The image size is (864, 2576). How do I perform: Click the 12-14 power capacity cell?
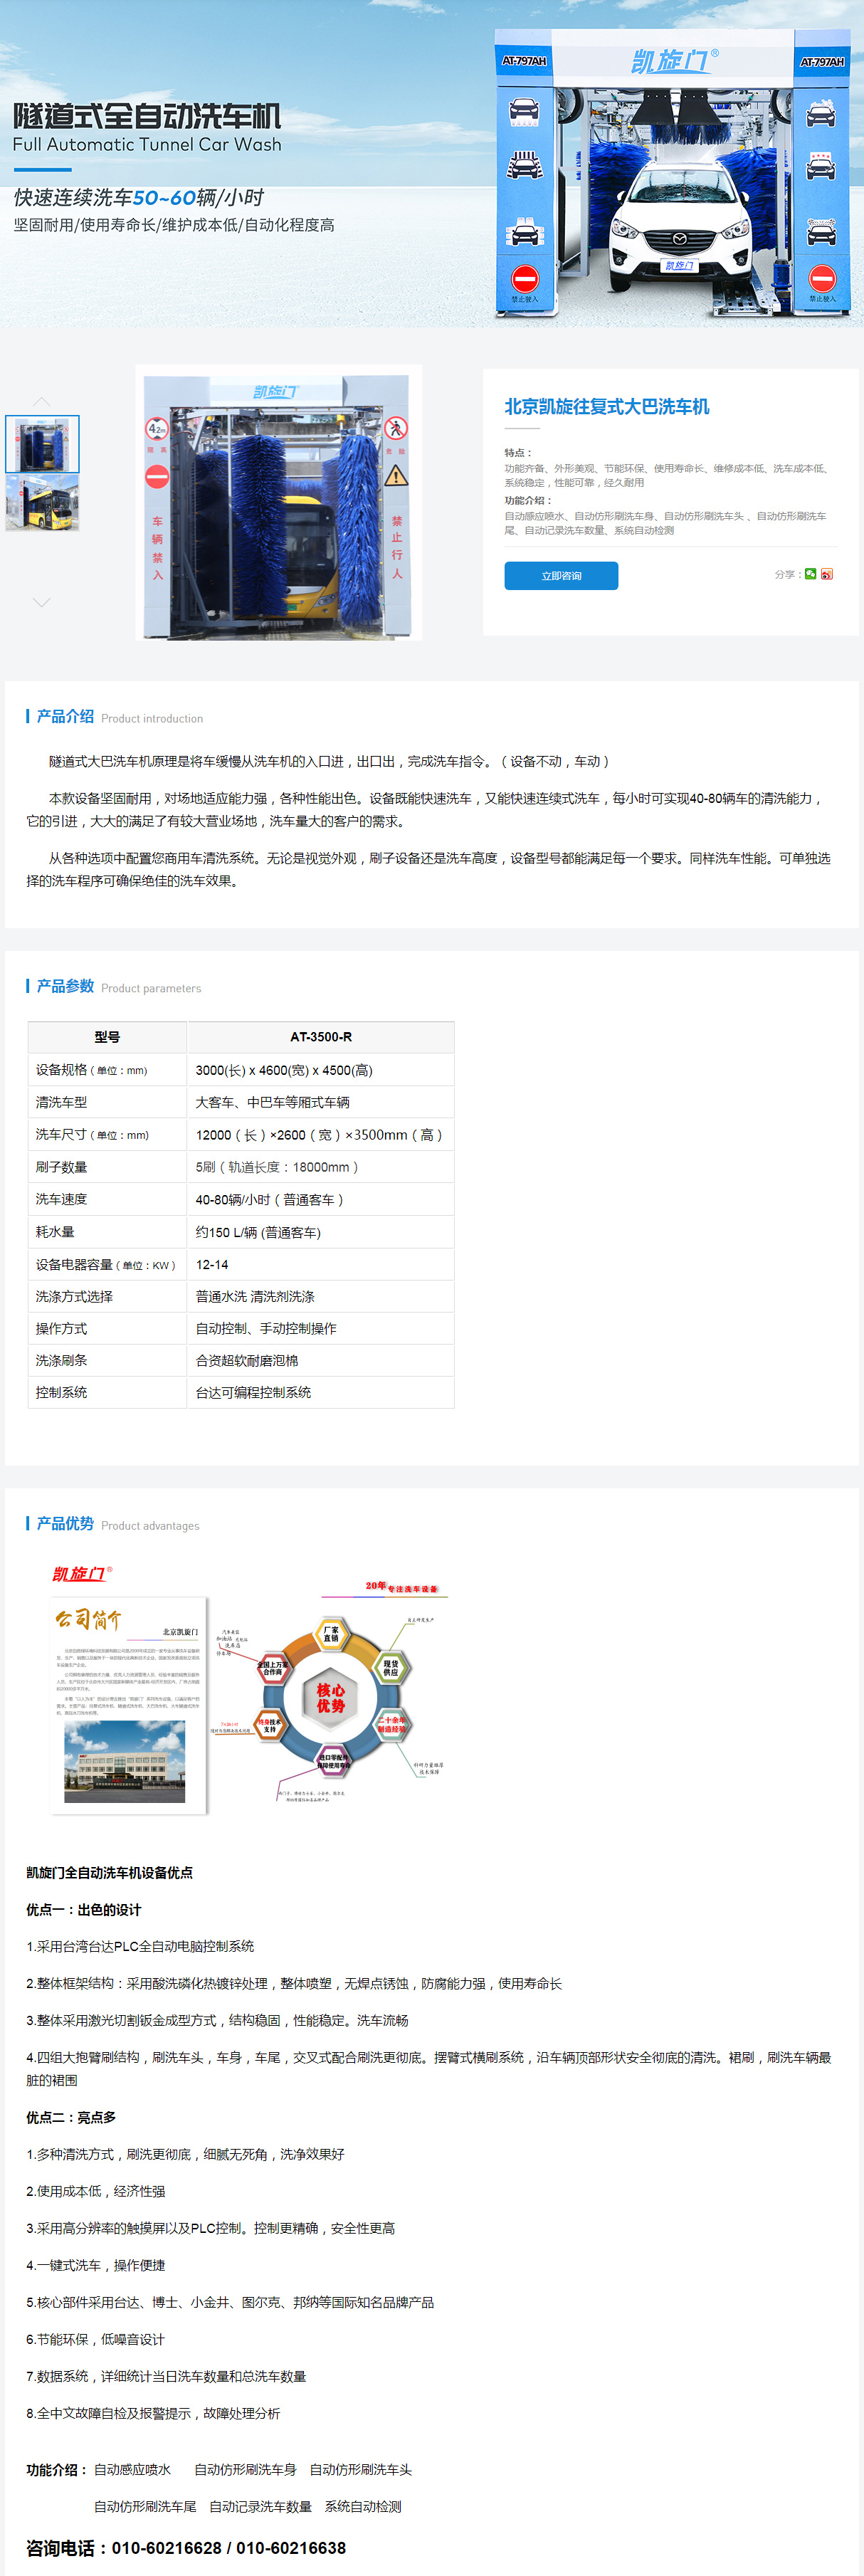[321, 1264]
